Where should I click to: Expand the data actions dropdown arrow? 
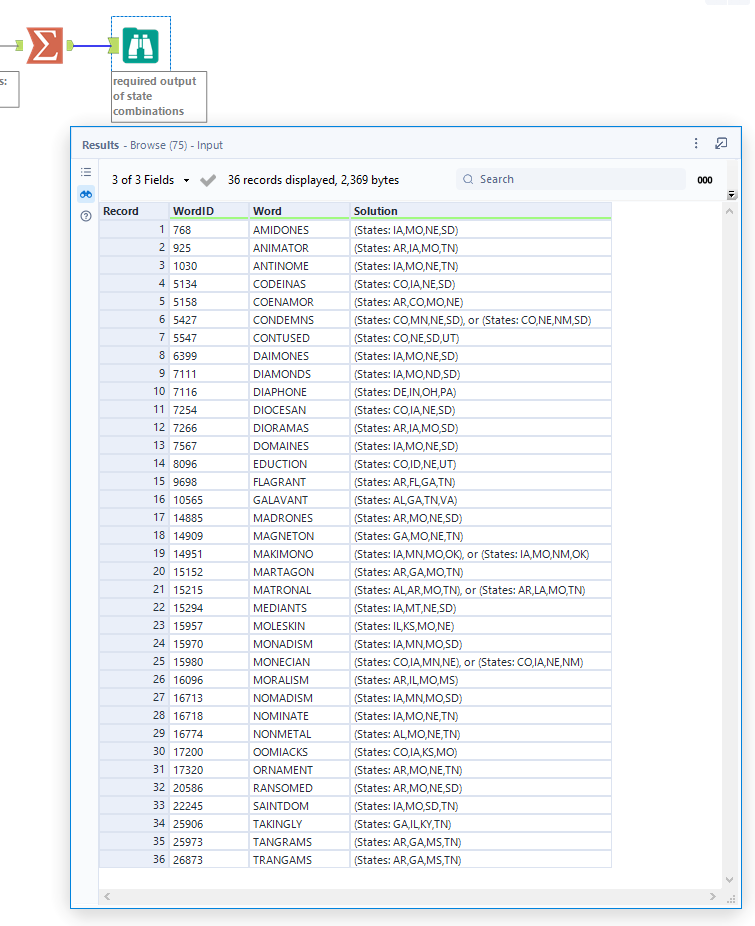pyautogui.click(x=731, y=194)
